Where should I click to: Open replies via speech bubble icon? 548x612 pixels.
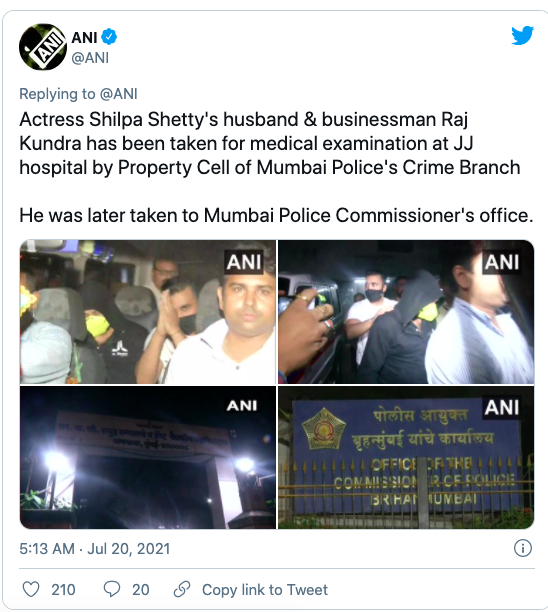click(x=112, y=589)
